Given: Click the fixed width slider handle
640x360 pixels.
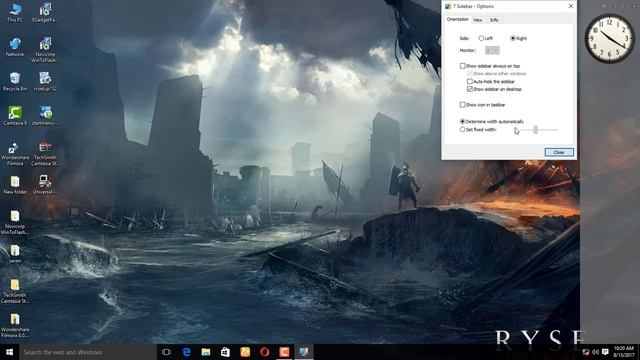Looking at the screenshot, I should pos(536,129).
